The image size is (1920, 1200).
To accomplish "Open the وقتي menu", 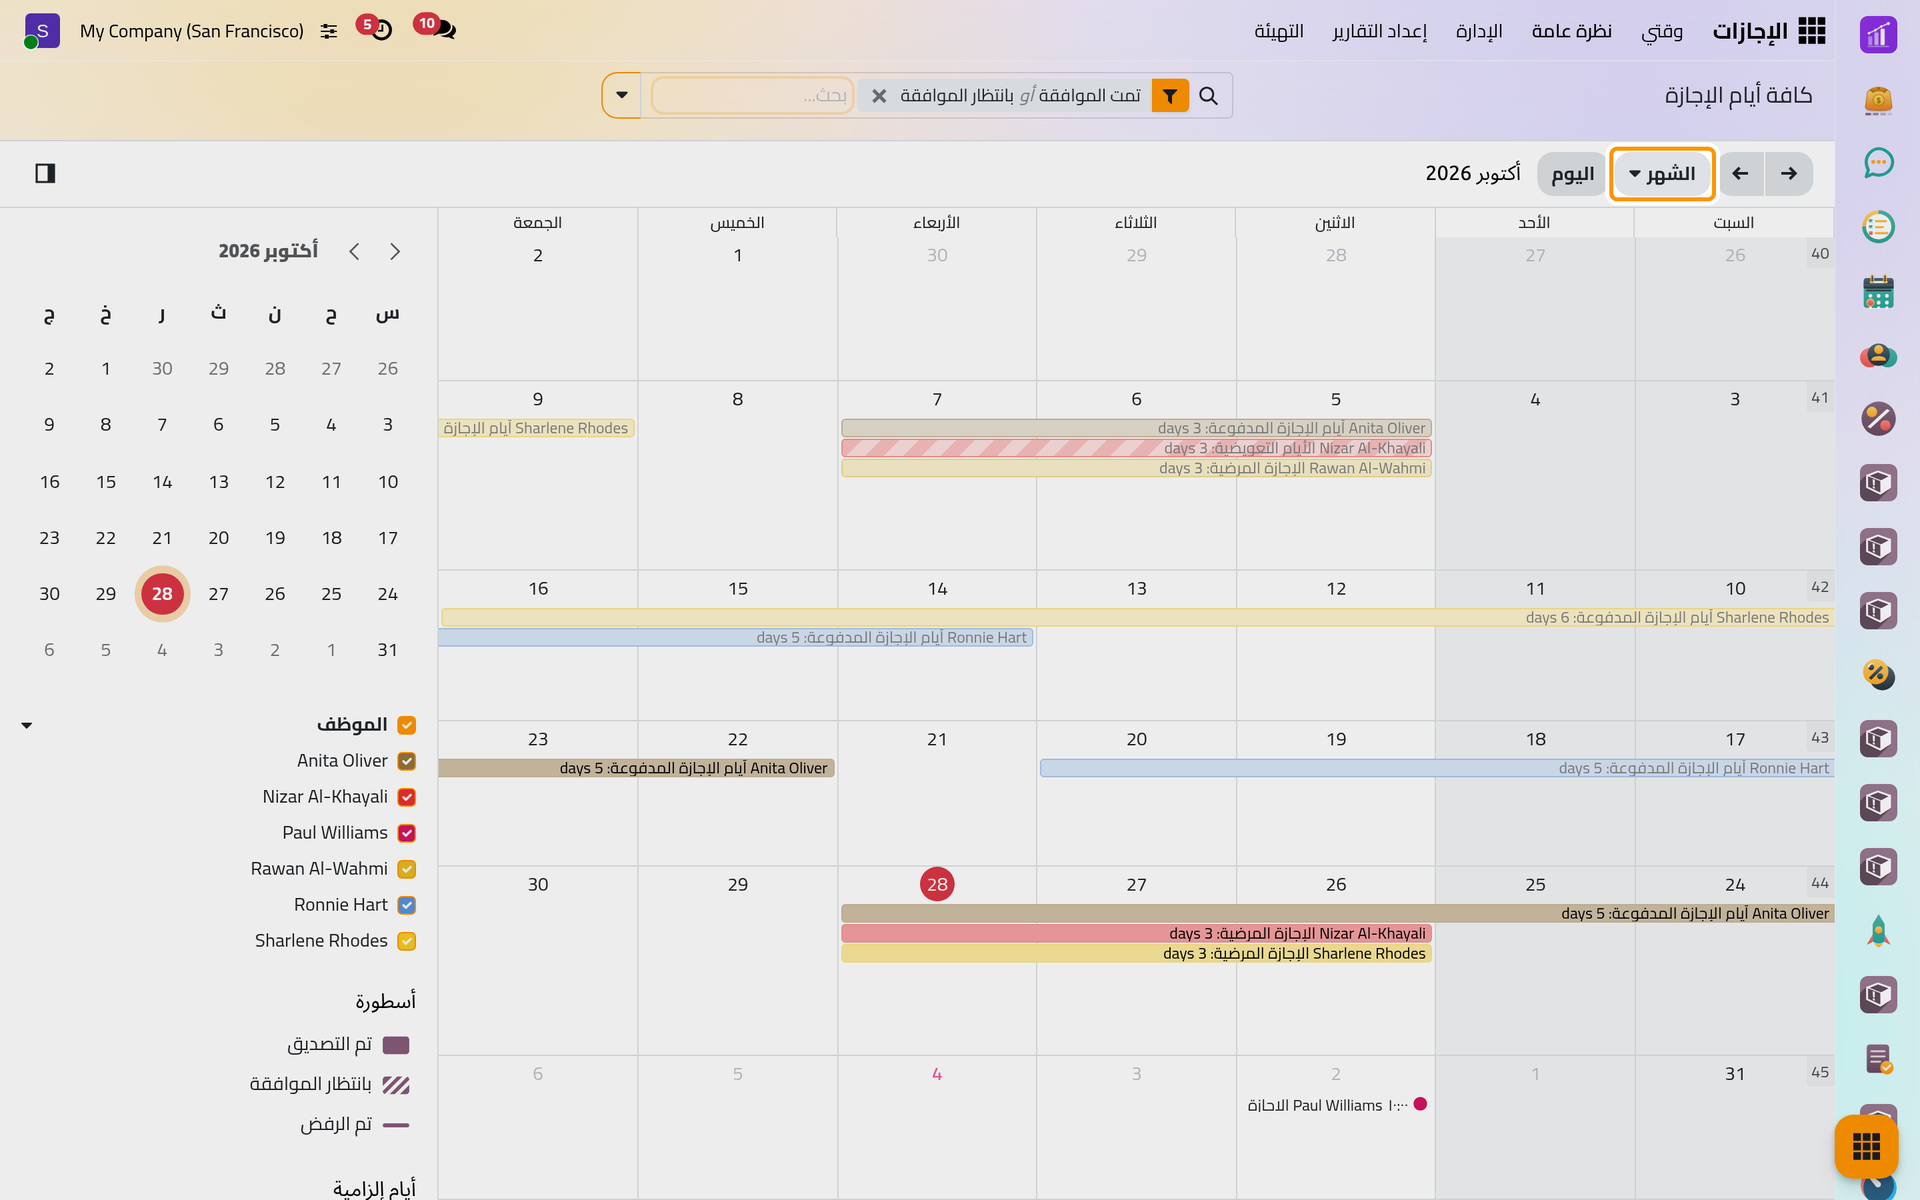I will [1662, 31].
